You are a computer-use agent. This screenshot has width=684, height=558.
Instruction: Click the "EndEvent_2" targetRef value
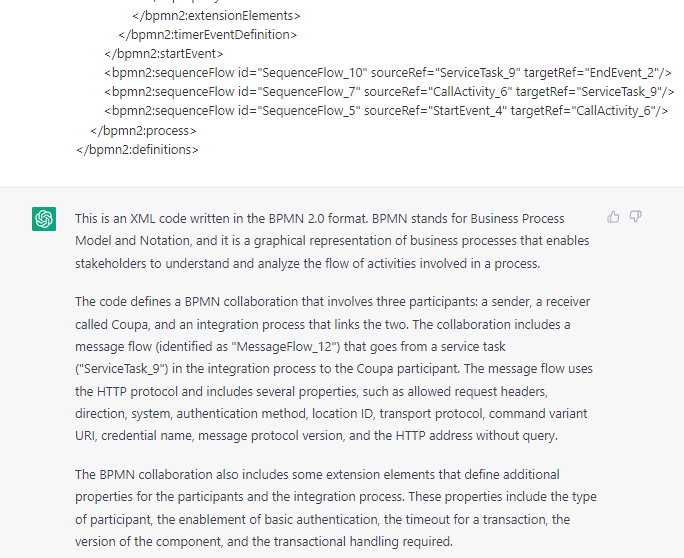(622, 72)
